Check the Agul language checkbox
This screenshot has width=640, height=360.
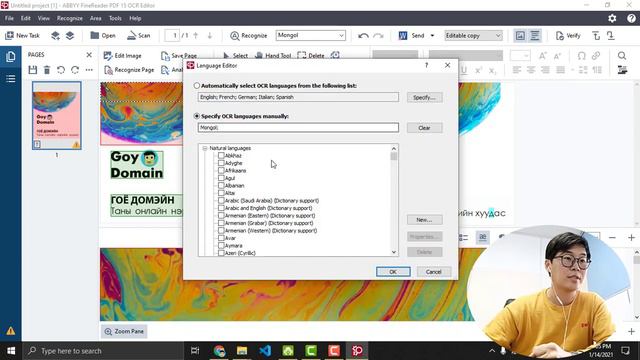click(x=221, y=178)
